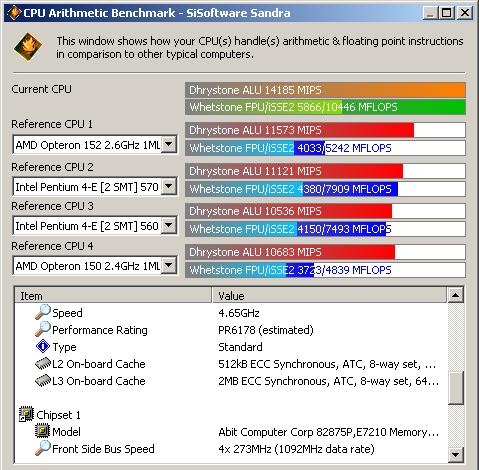Viewport: 479px width, 470px height.
Task: Click the magnifier icon beside Front Side Bus Speed
Action: pyautogui.click(x=43, y=448)
